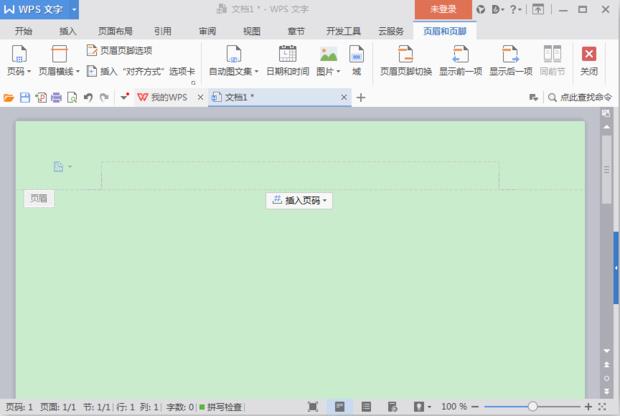Screen dimensions: 620x416
Task: Click the 域 (field) icon
Action: click(356, 60)
